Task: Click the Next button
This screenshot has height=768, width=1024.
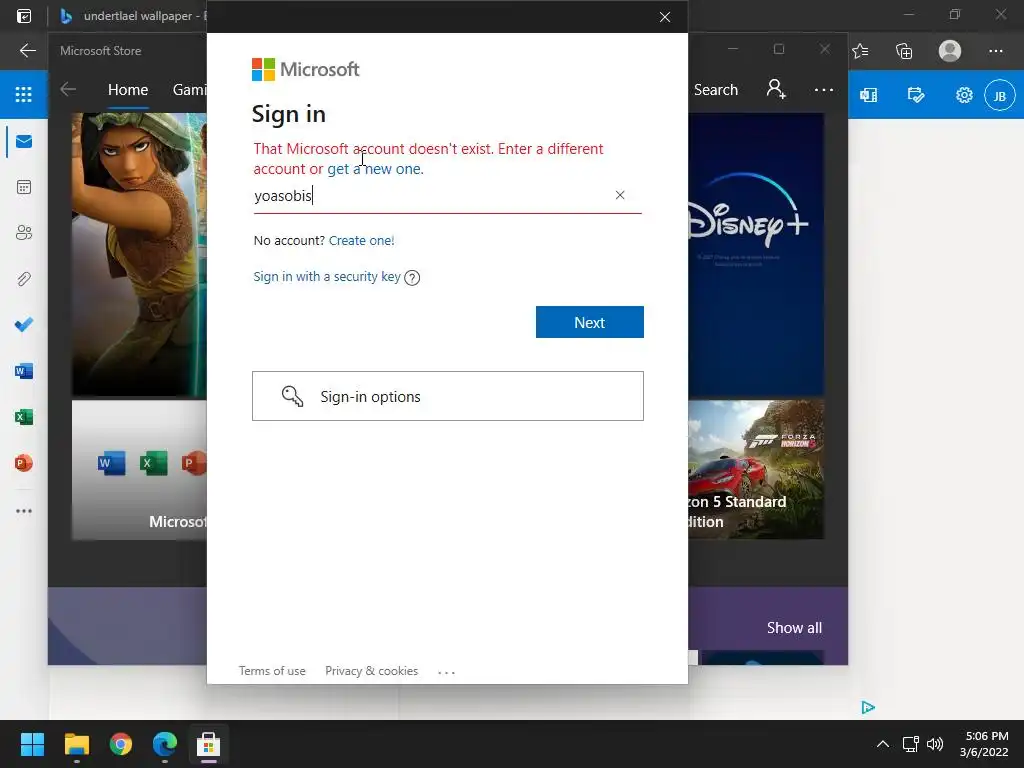Action: (x=590, y=322)
